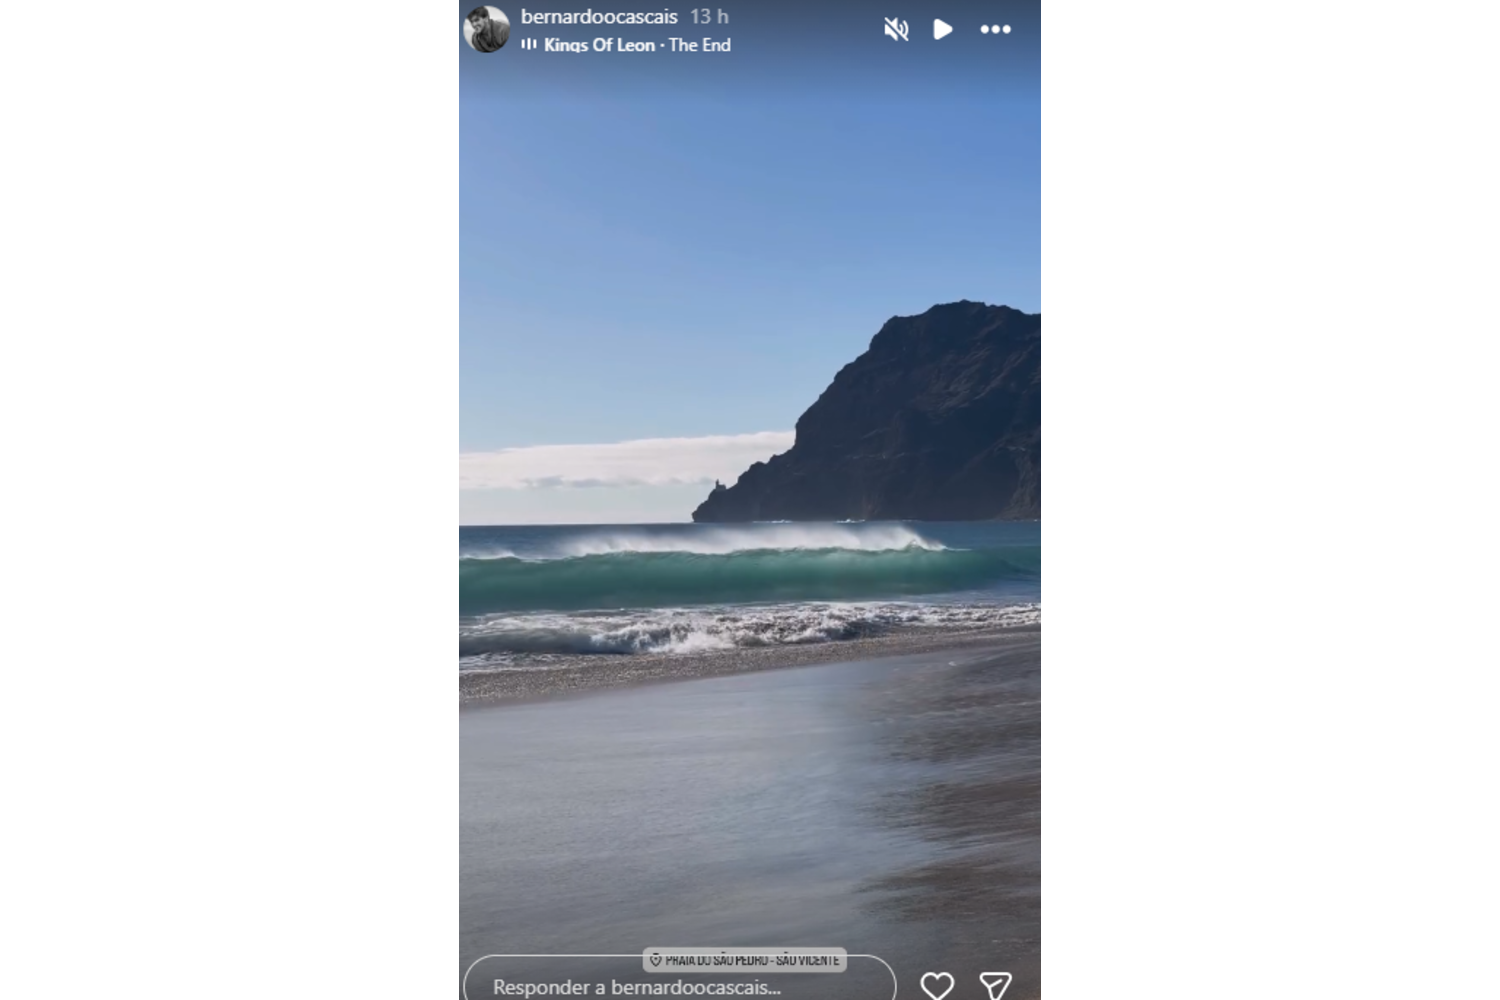Click the play button on the story

pyautogui.click(x=942, y=29)
